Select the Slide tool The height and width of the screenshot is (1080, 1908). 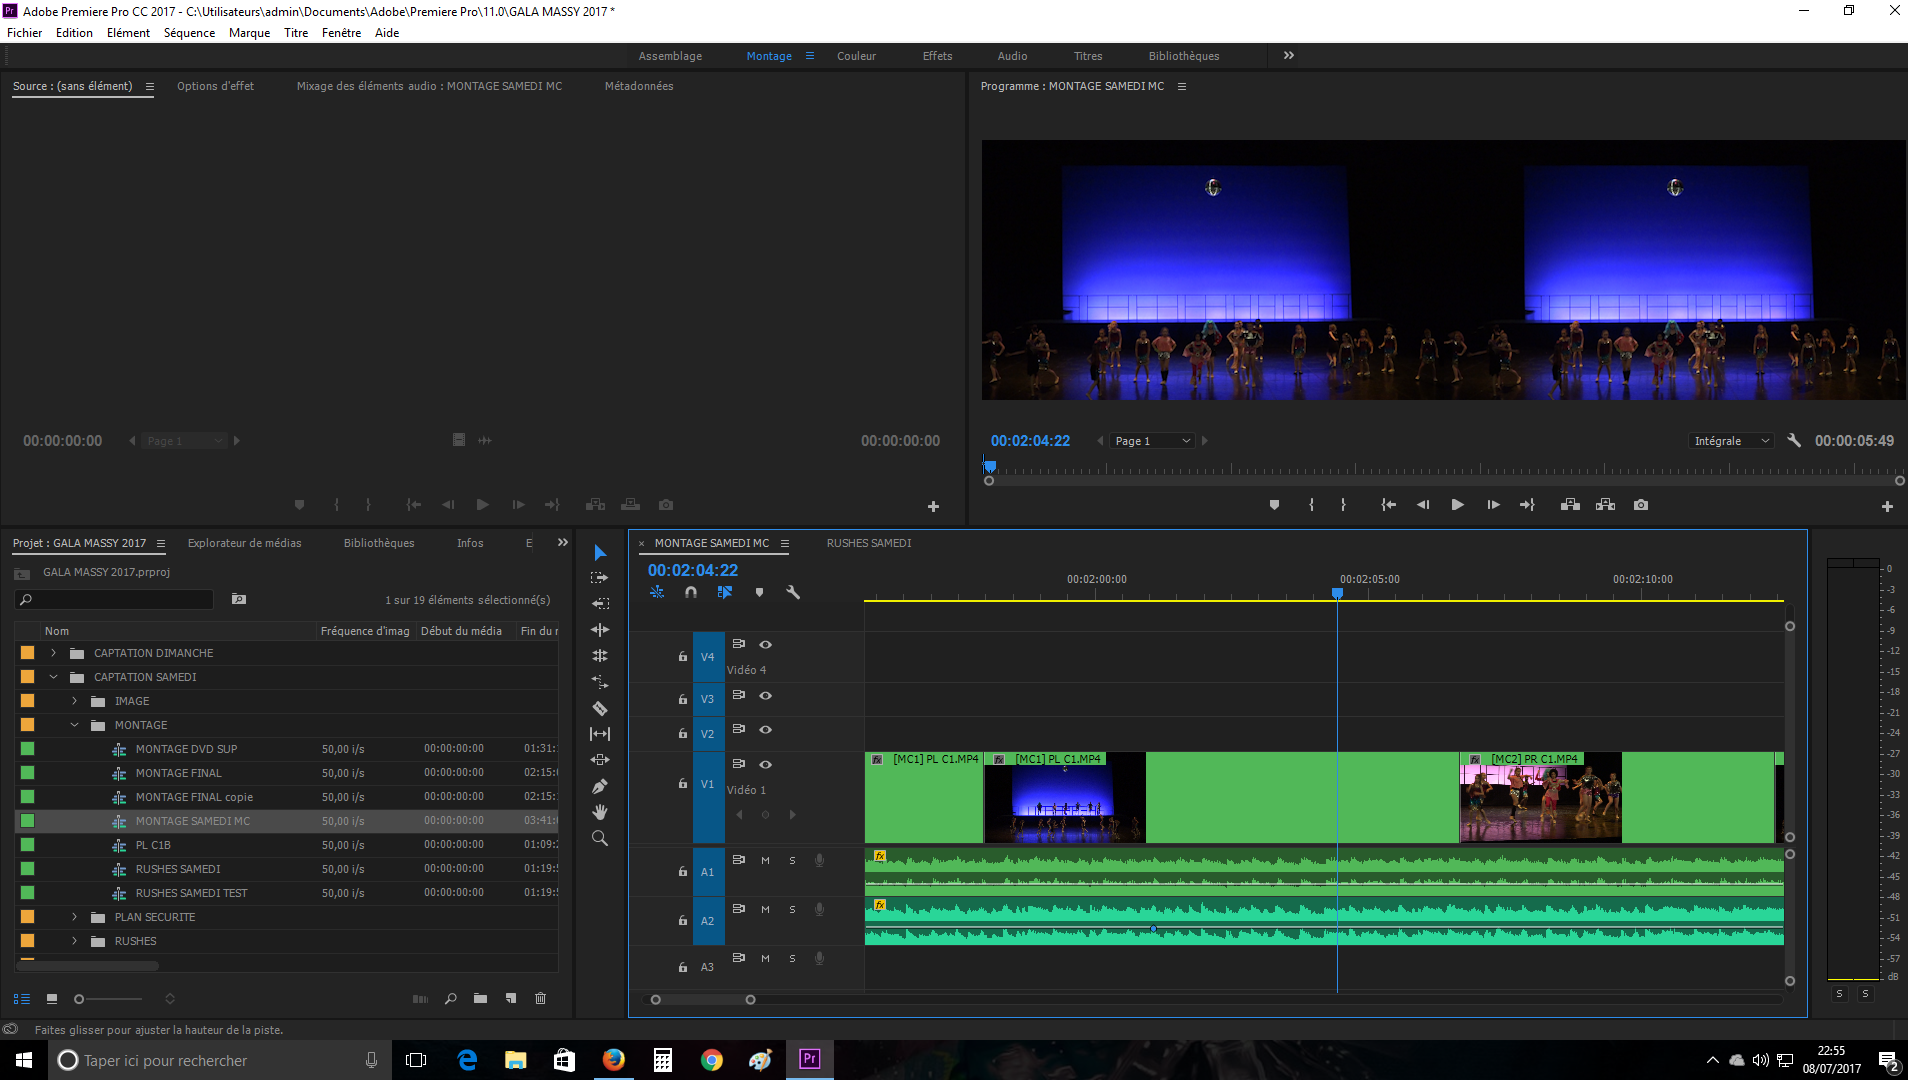600,760
